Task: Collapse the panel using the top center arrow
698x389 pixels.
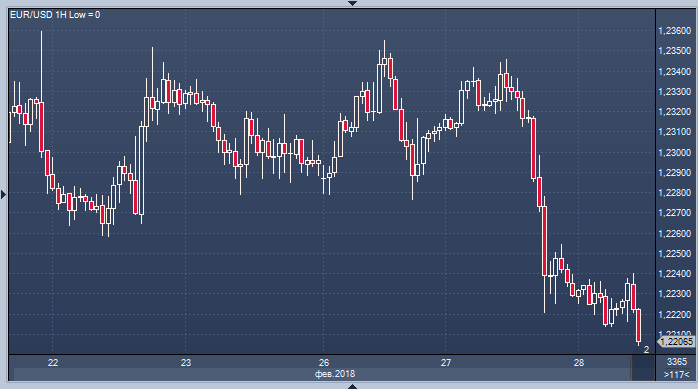Action: point(352,3)
